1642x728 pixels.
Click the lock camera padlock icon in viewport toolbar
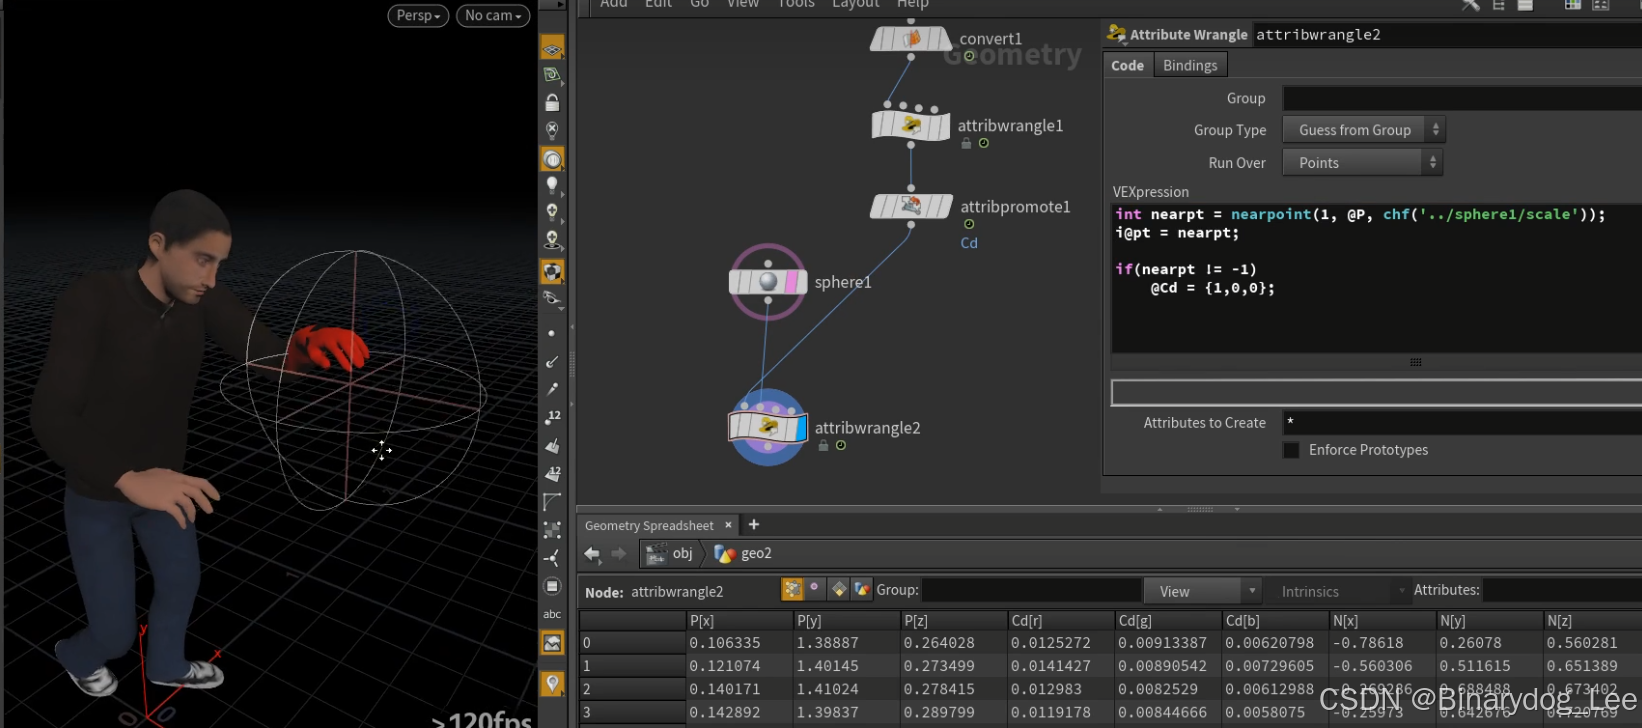coord(552,102)
